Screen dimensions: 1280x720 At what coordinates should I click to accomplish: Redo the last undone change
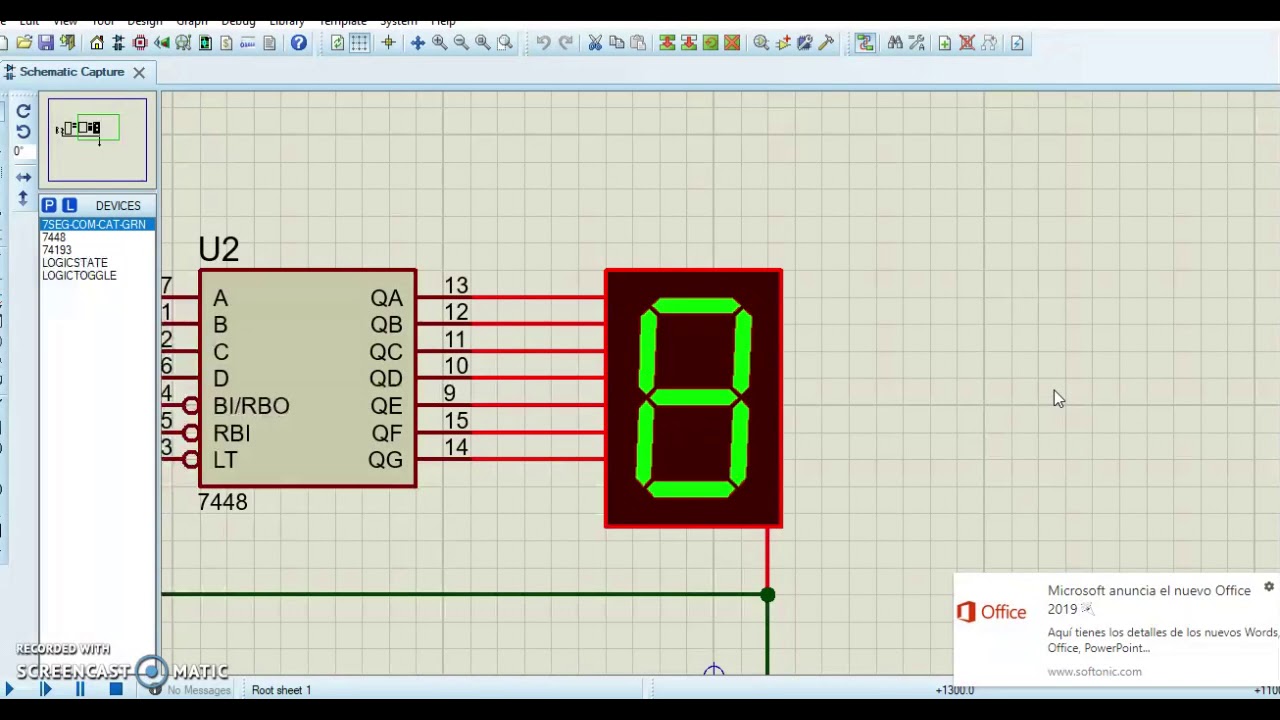566,43
